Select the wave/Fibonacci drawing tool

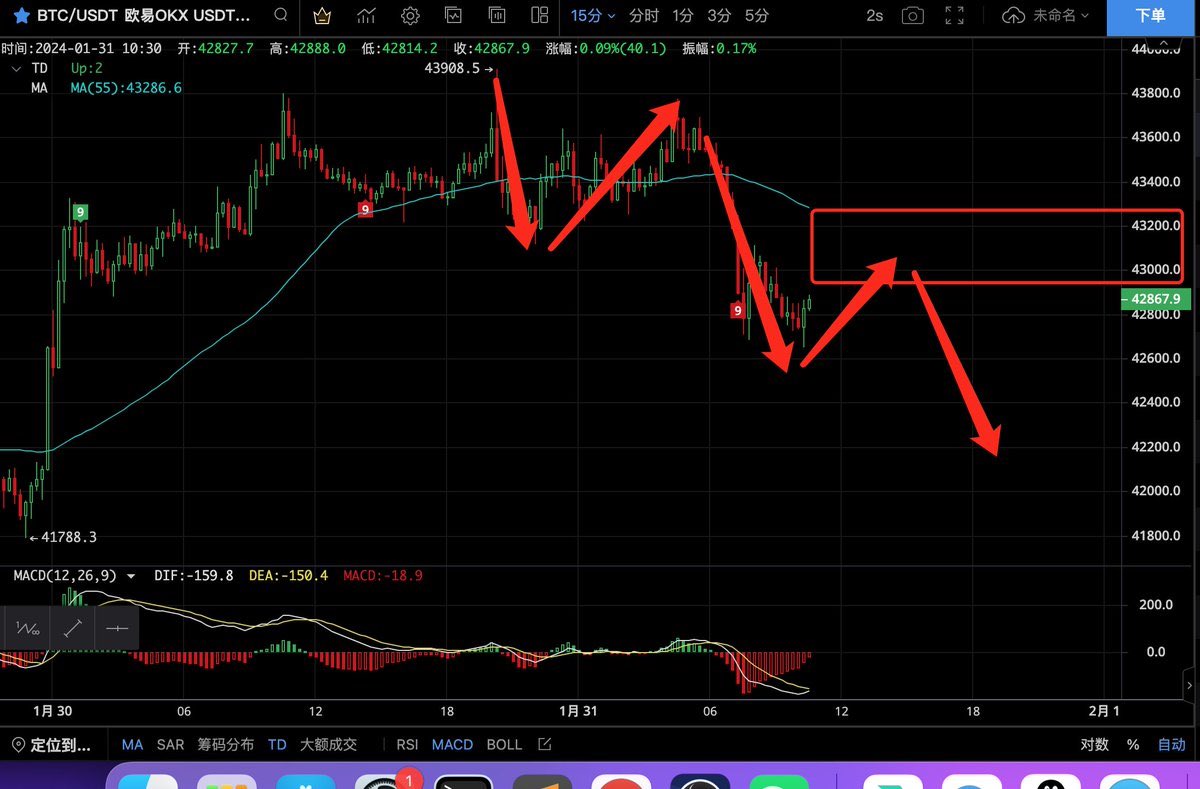pyautogui.click(x=27, y=628)
